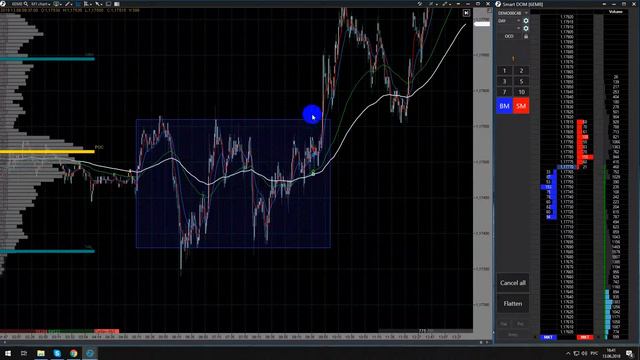
Task: Set order quantity with the 7 button
Action: pos(504,92)
